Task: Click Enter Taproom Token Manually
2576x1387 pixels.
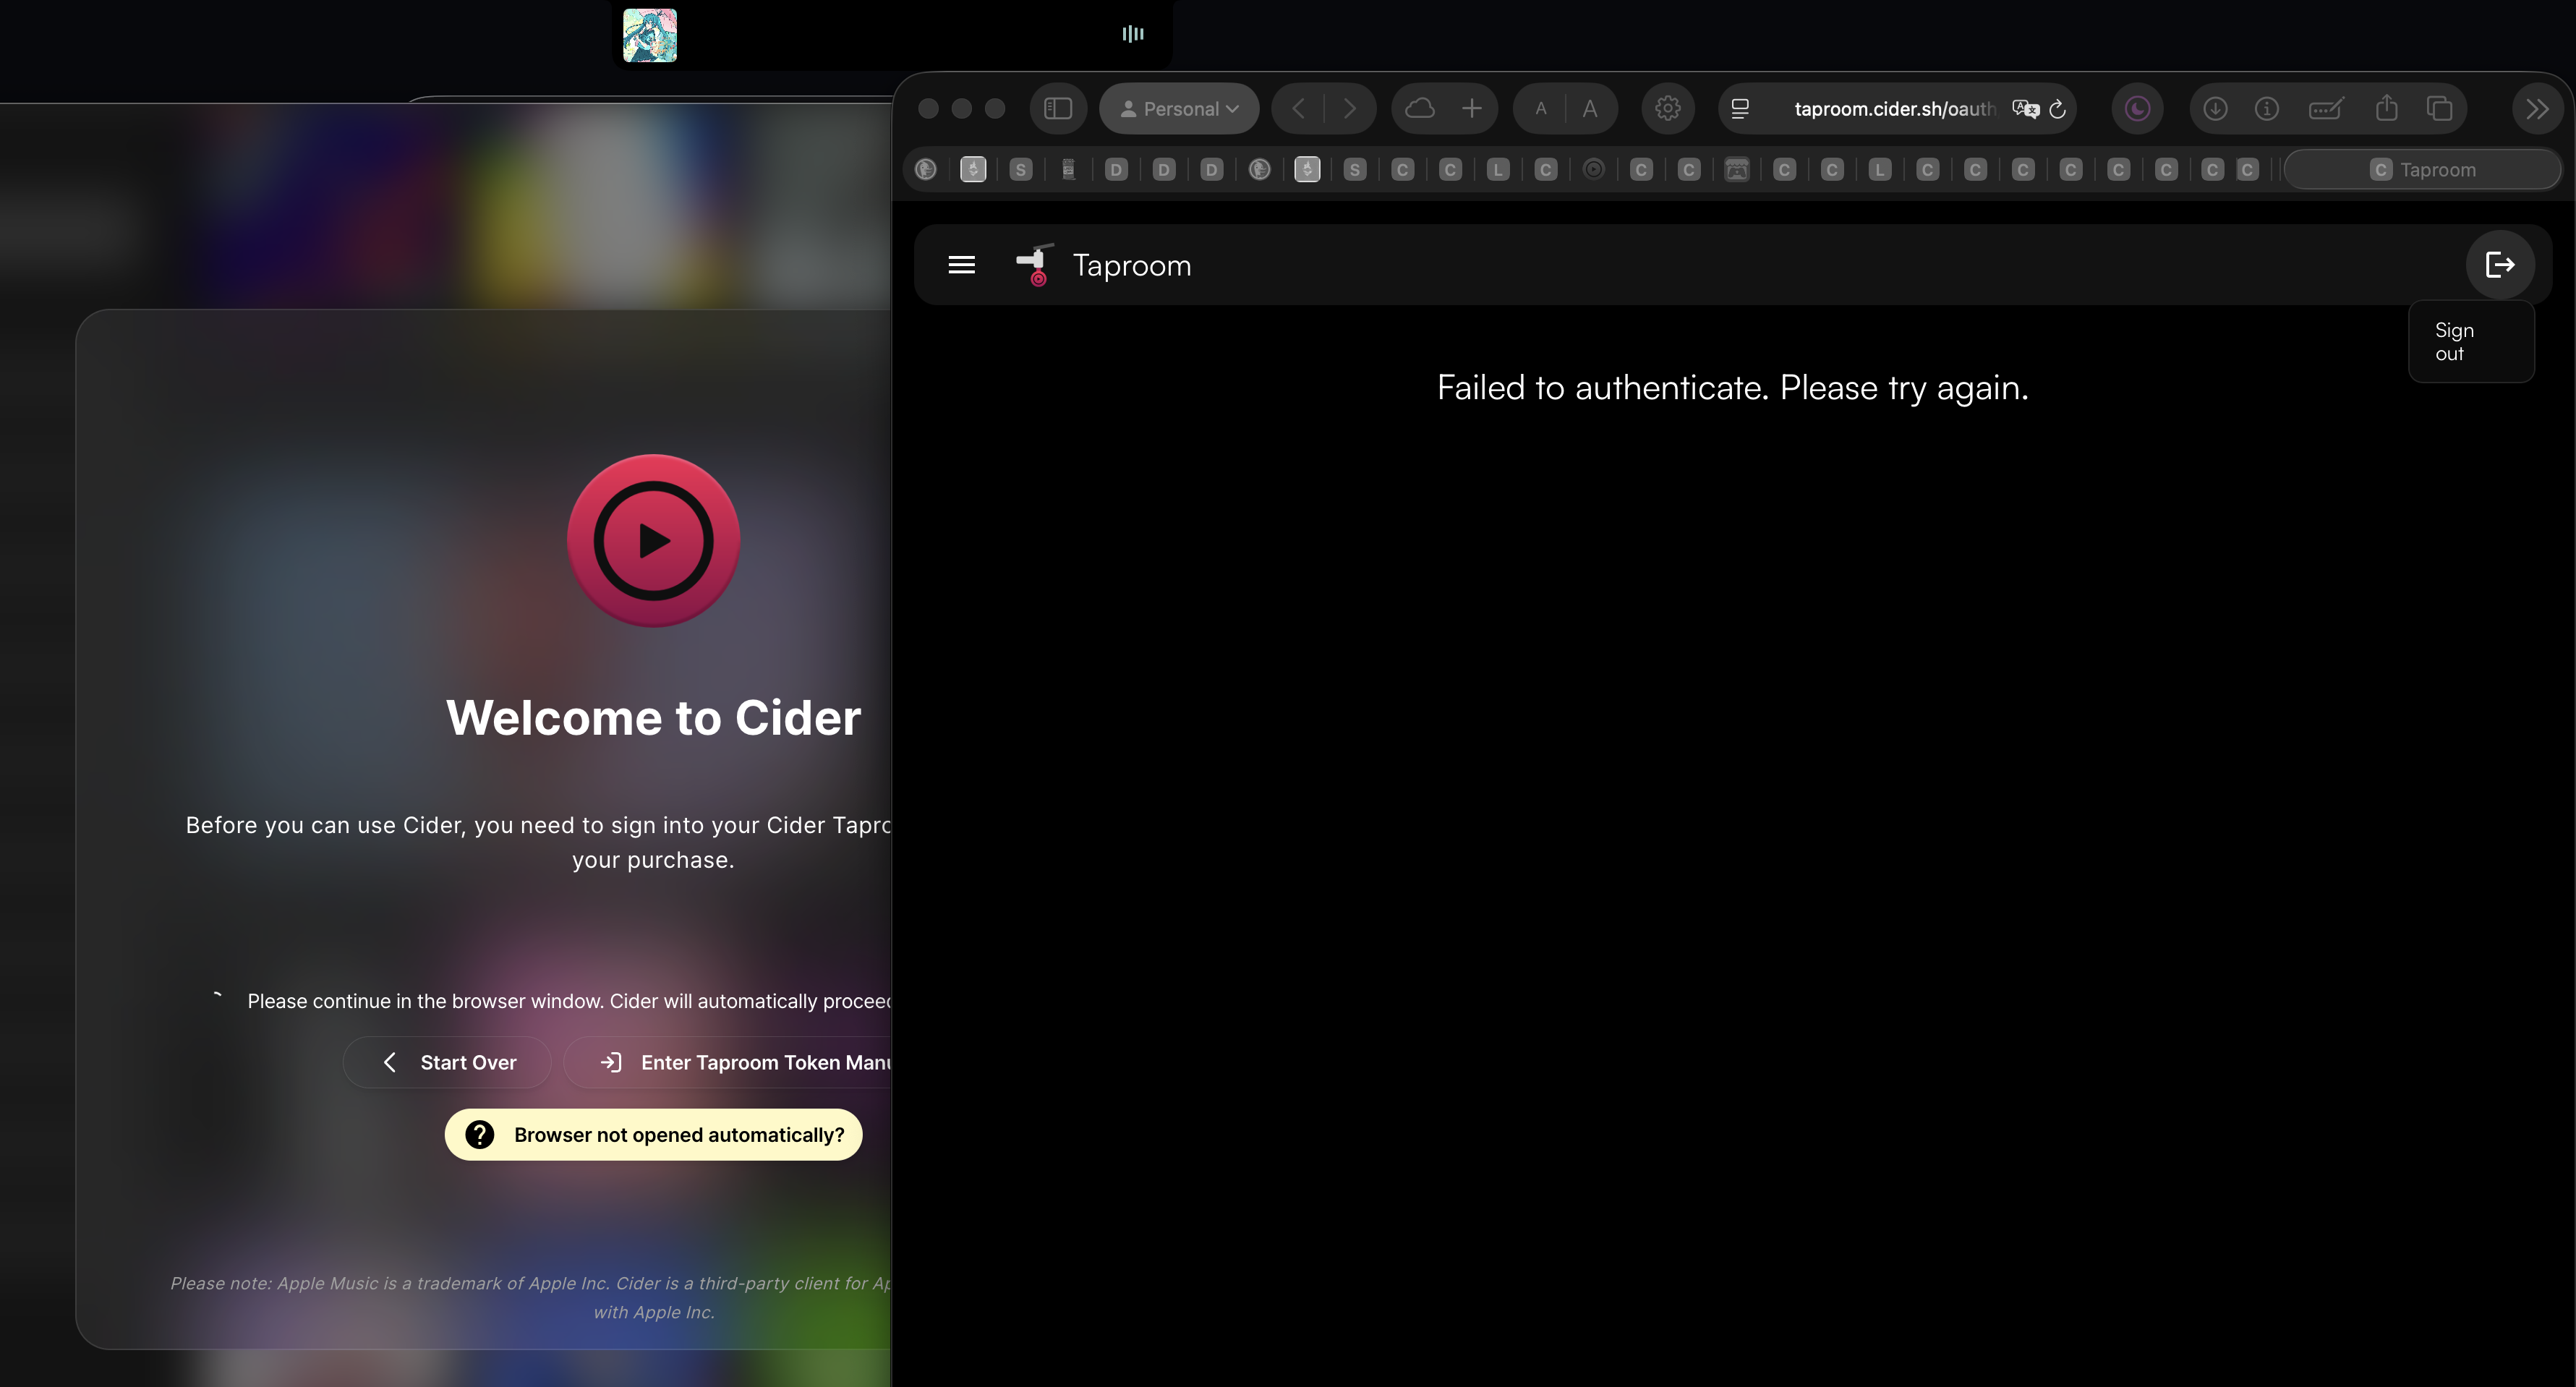Action: (745, 1063)
